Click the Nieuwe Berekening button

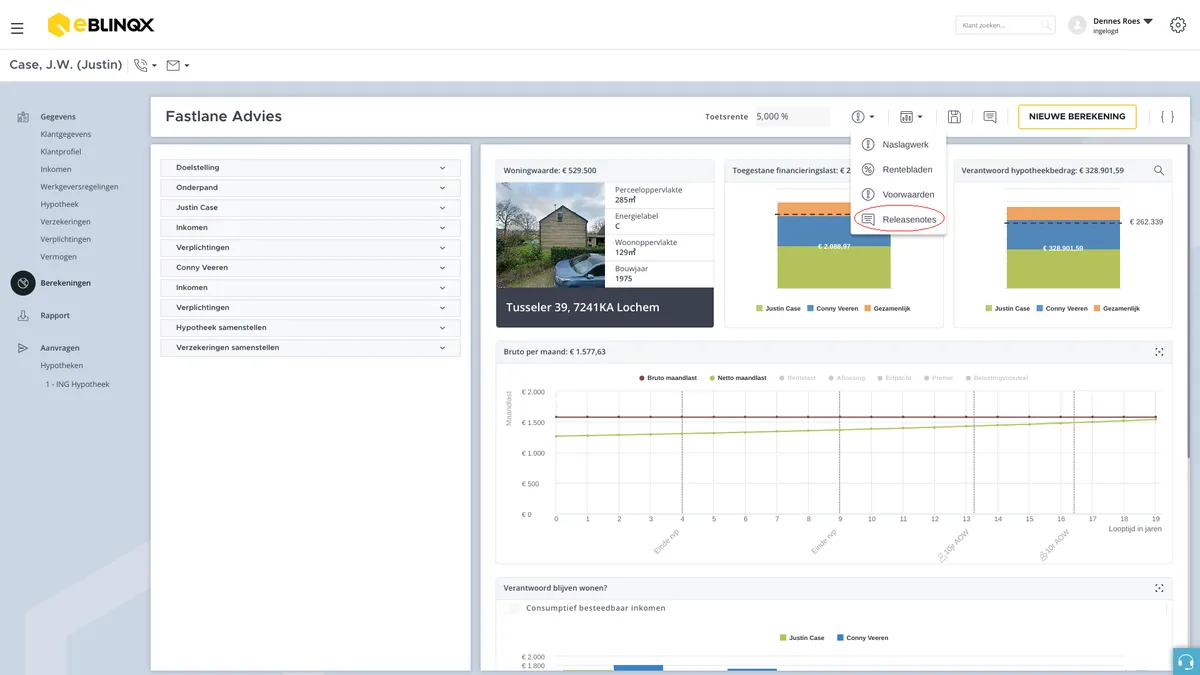pos(1077,117)
